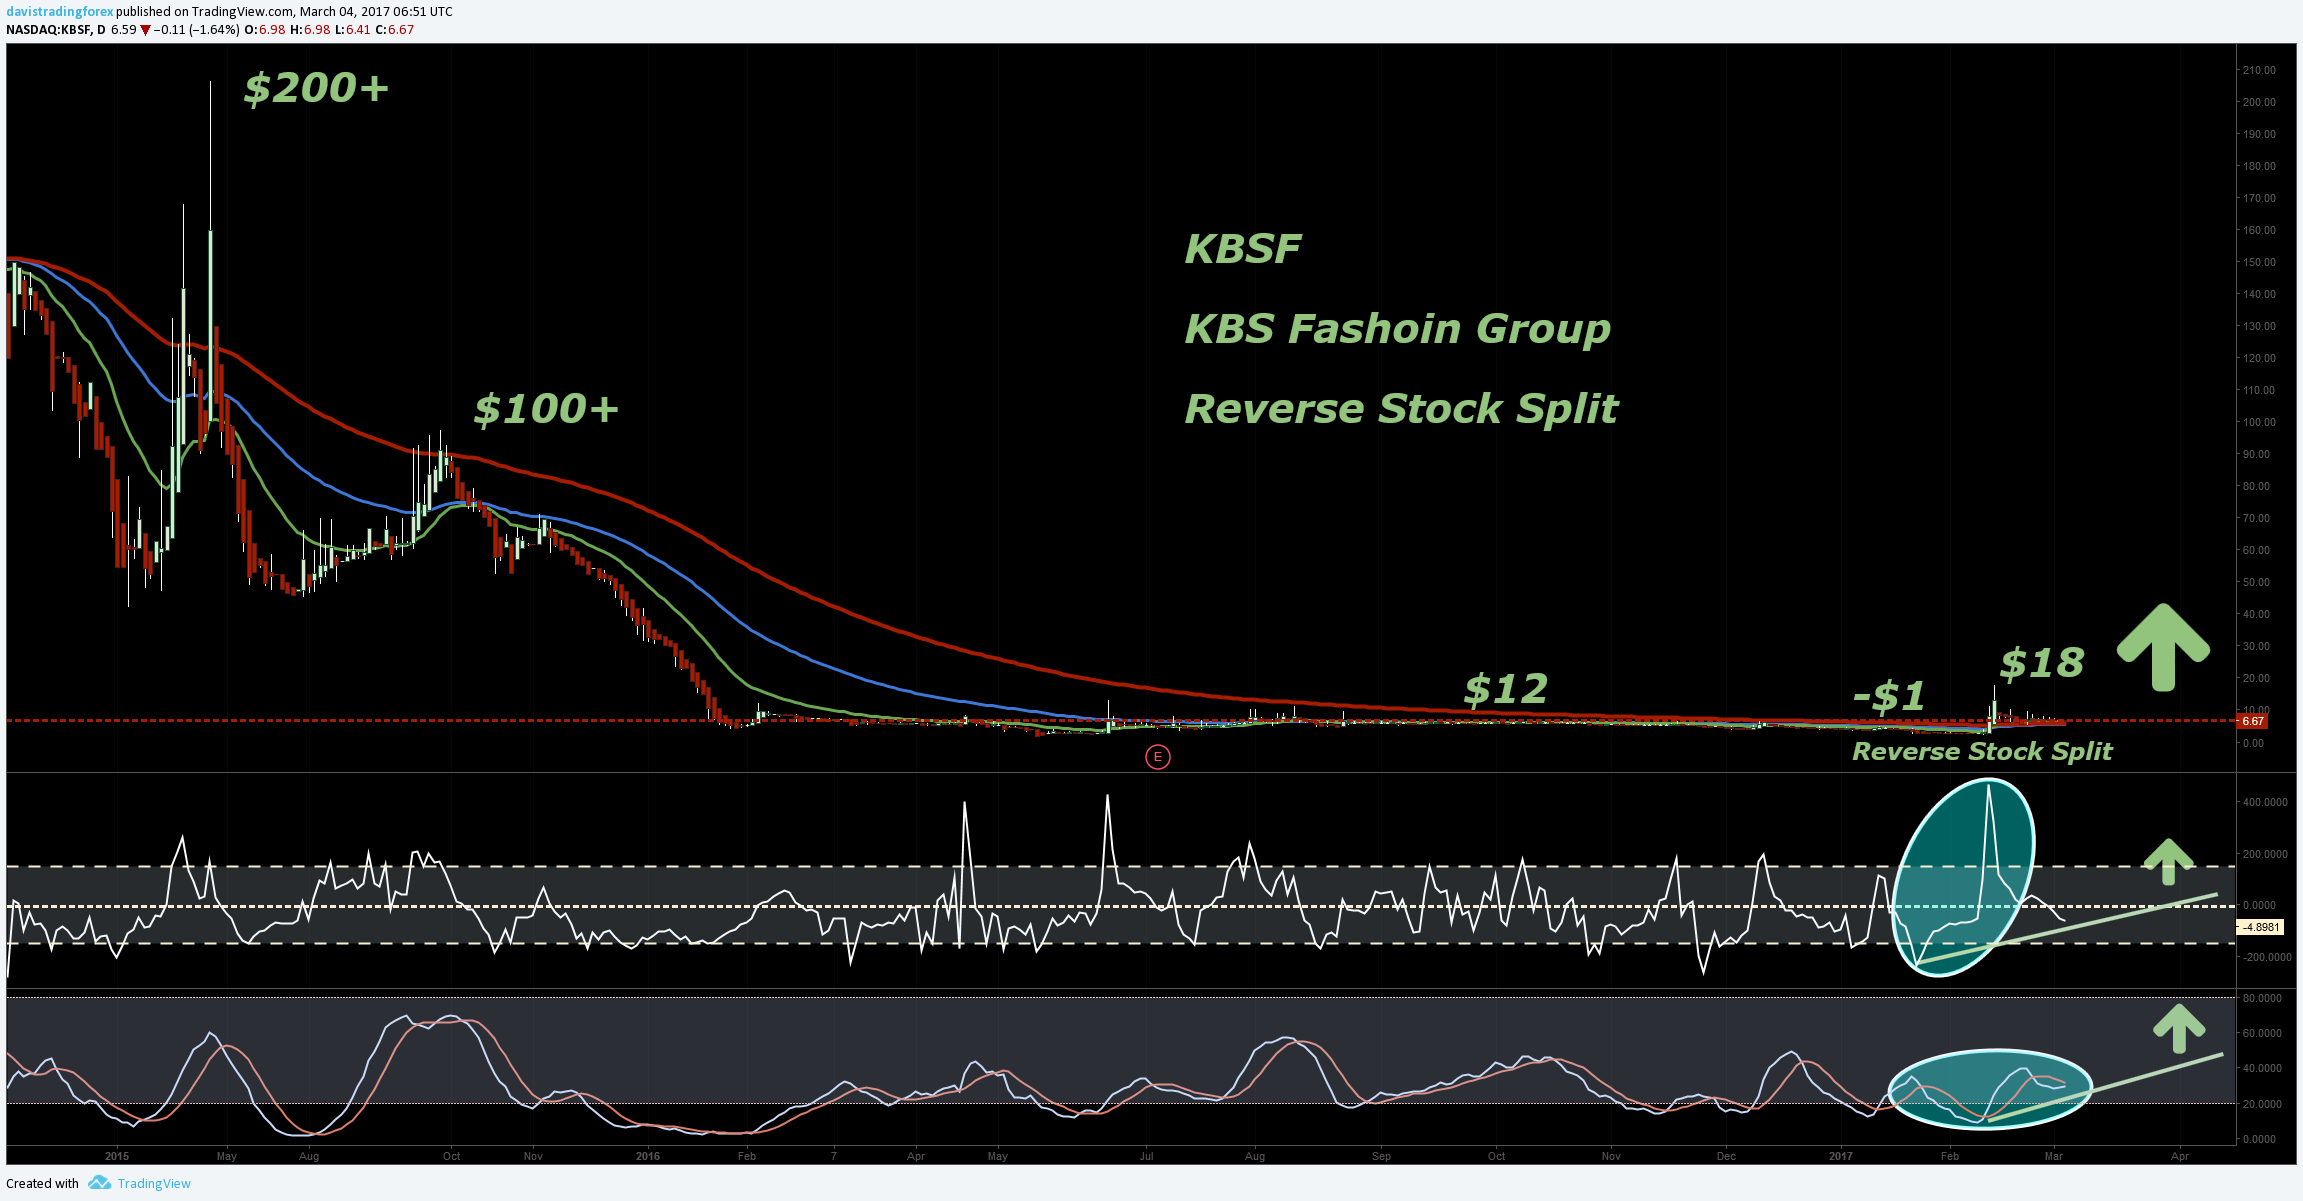
Task: Click the 2017 time axis label
Action: click(1840, 1156)
